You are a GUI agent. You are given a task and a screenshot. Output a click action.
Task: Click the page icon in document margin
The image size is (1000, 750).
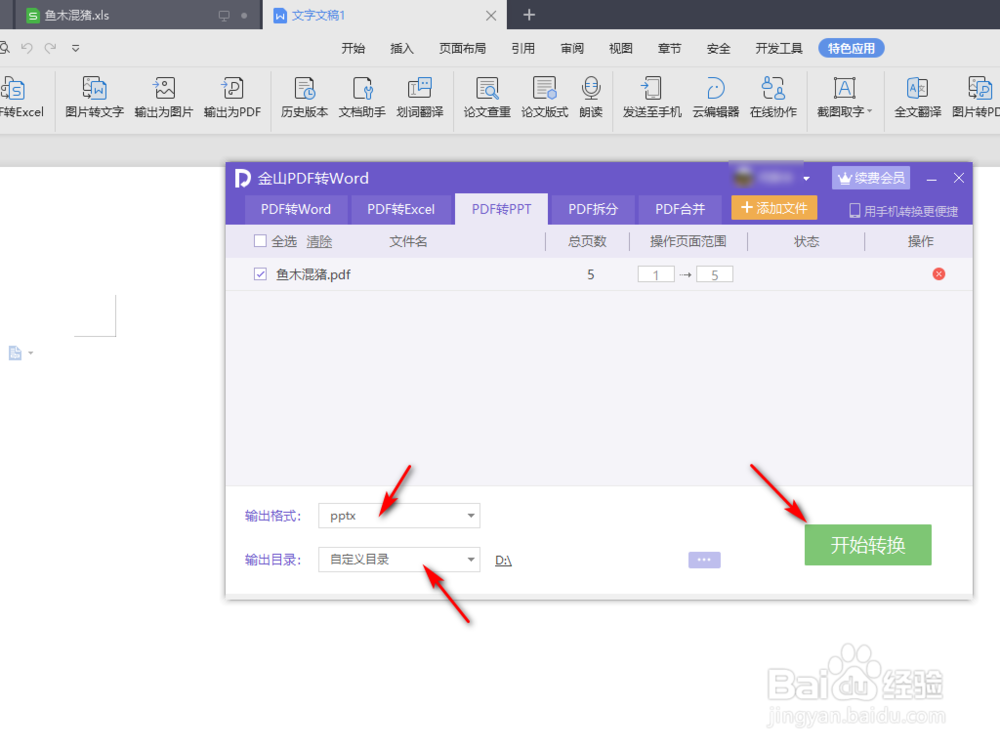tap(15, 353)
